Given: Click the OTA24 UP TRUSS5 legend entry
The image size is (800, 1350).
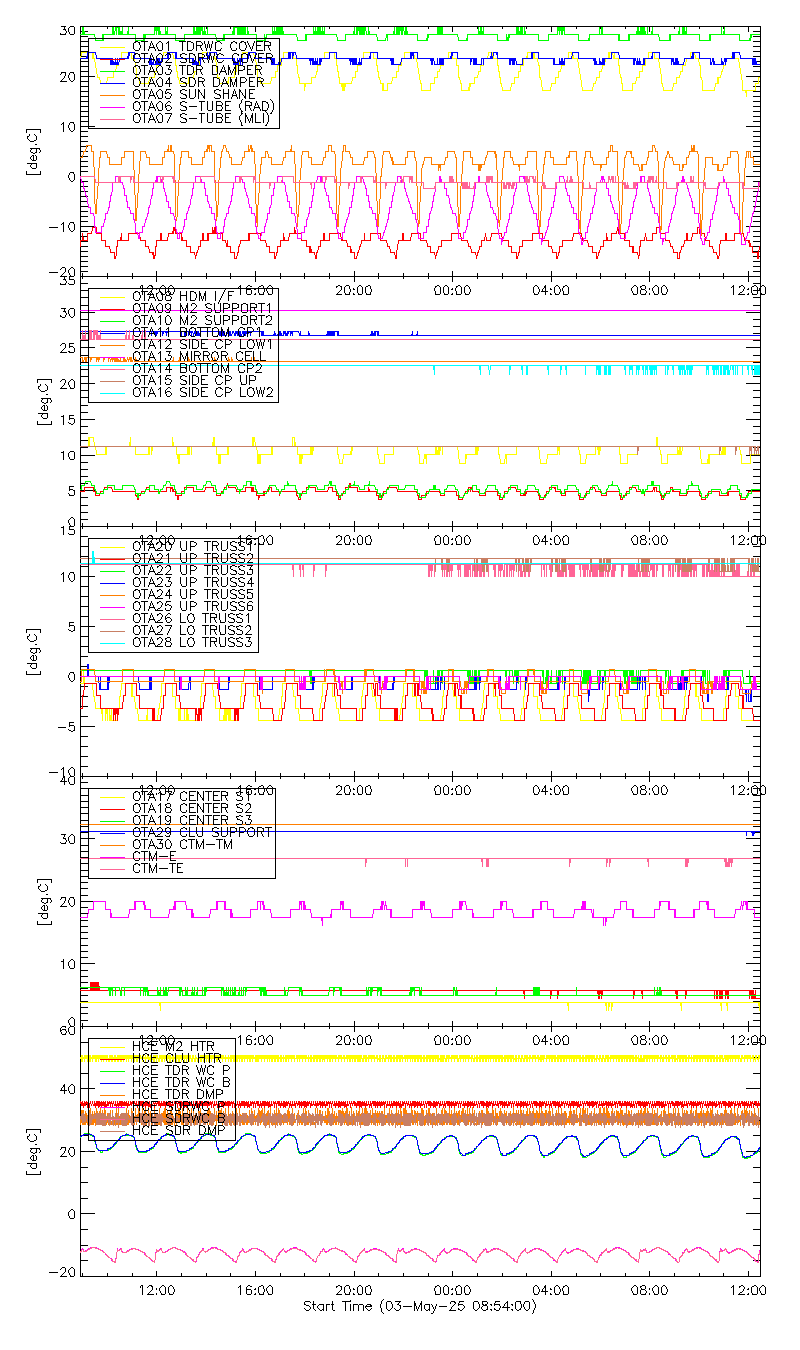Looking at the screenshot, I should tap(194, 594).
